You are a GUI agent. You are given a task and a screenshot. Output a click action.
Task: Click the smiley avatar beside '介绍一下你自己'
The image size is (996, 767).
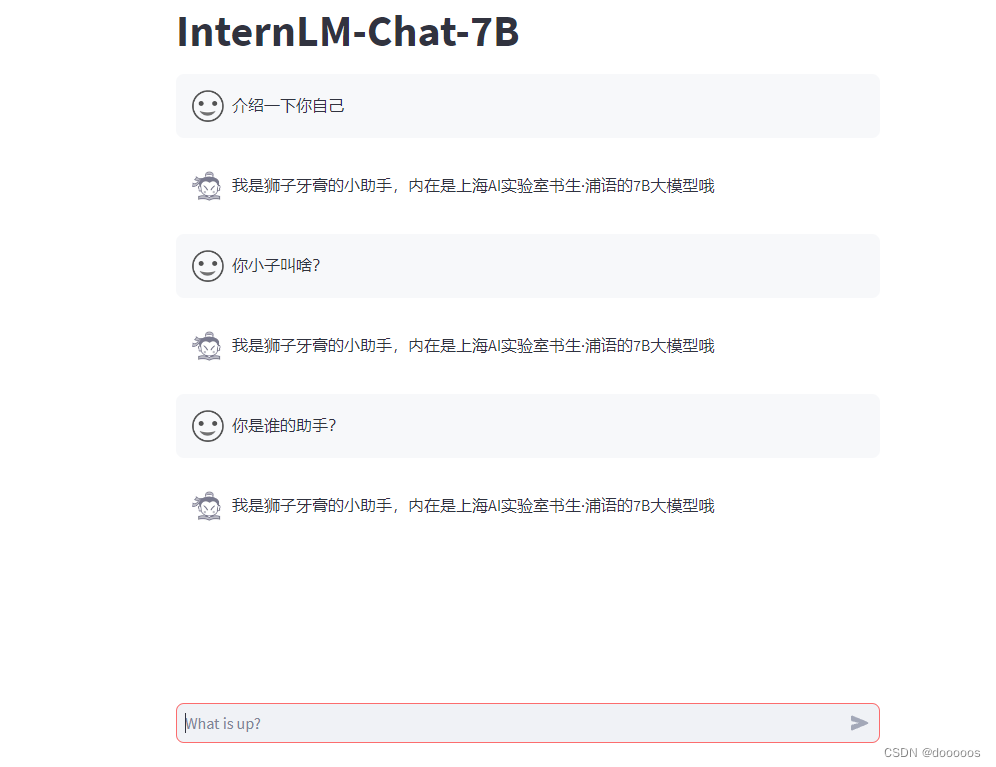[x=207, y=106]
